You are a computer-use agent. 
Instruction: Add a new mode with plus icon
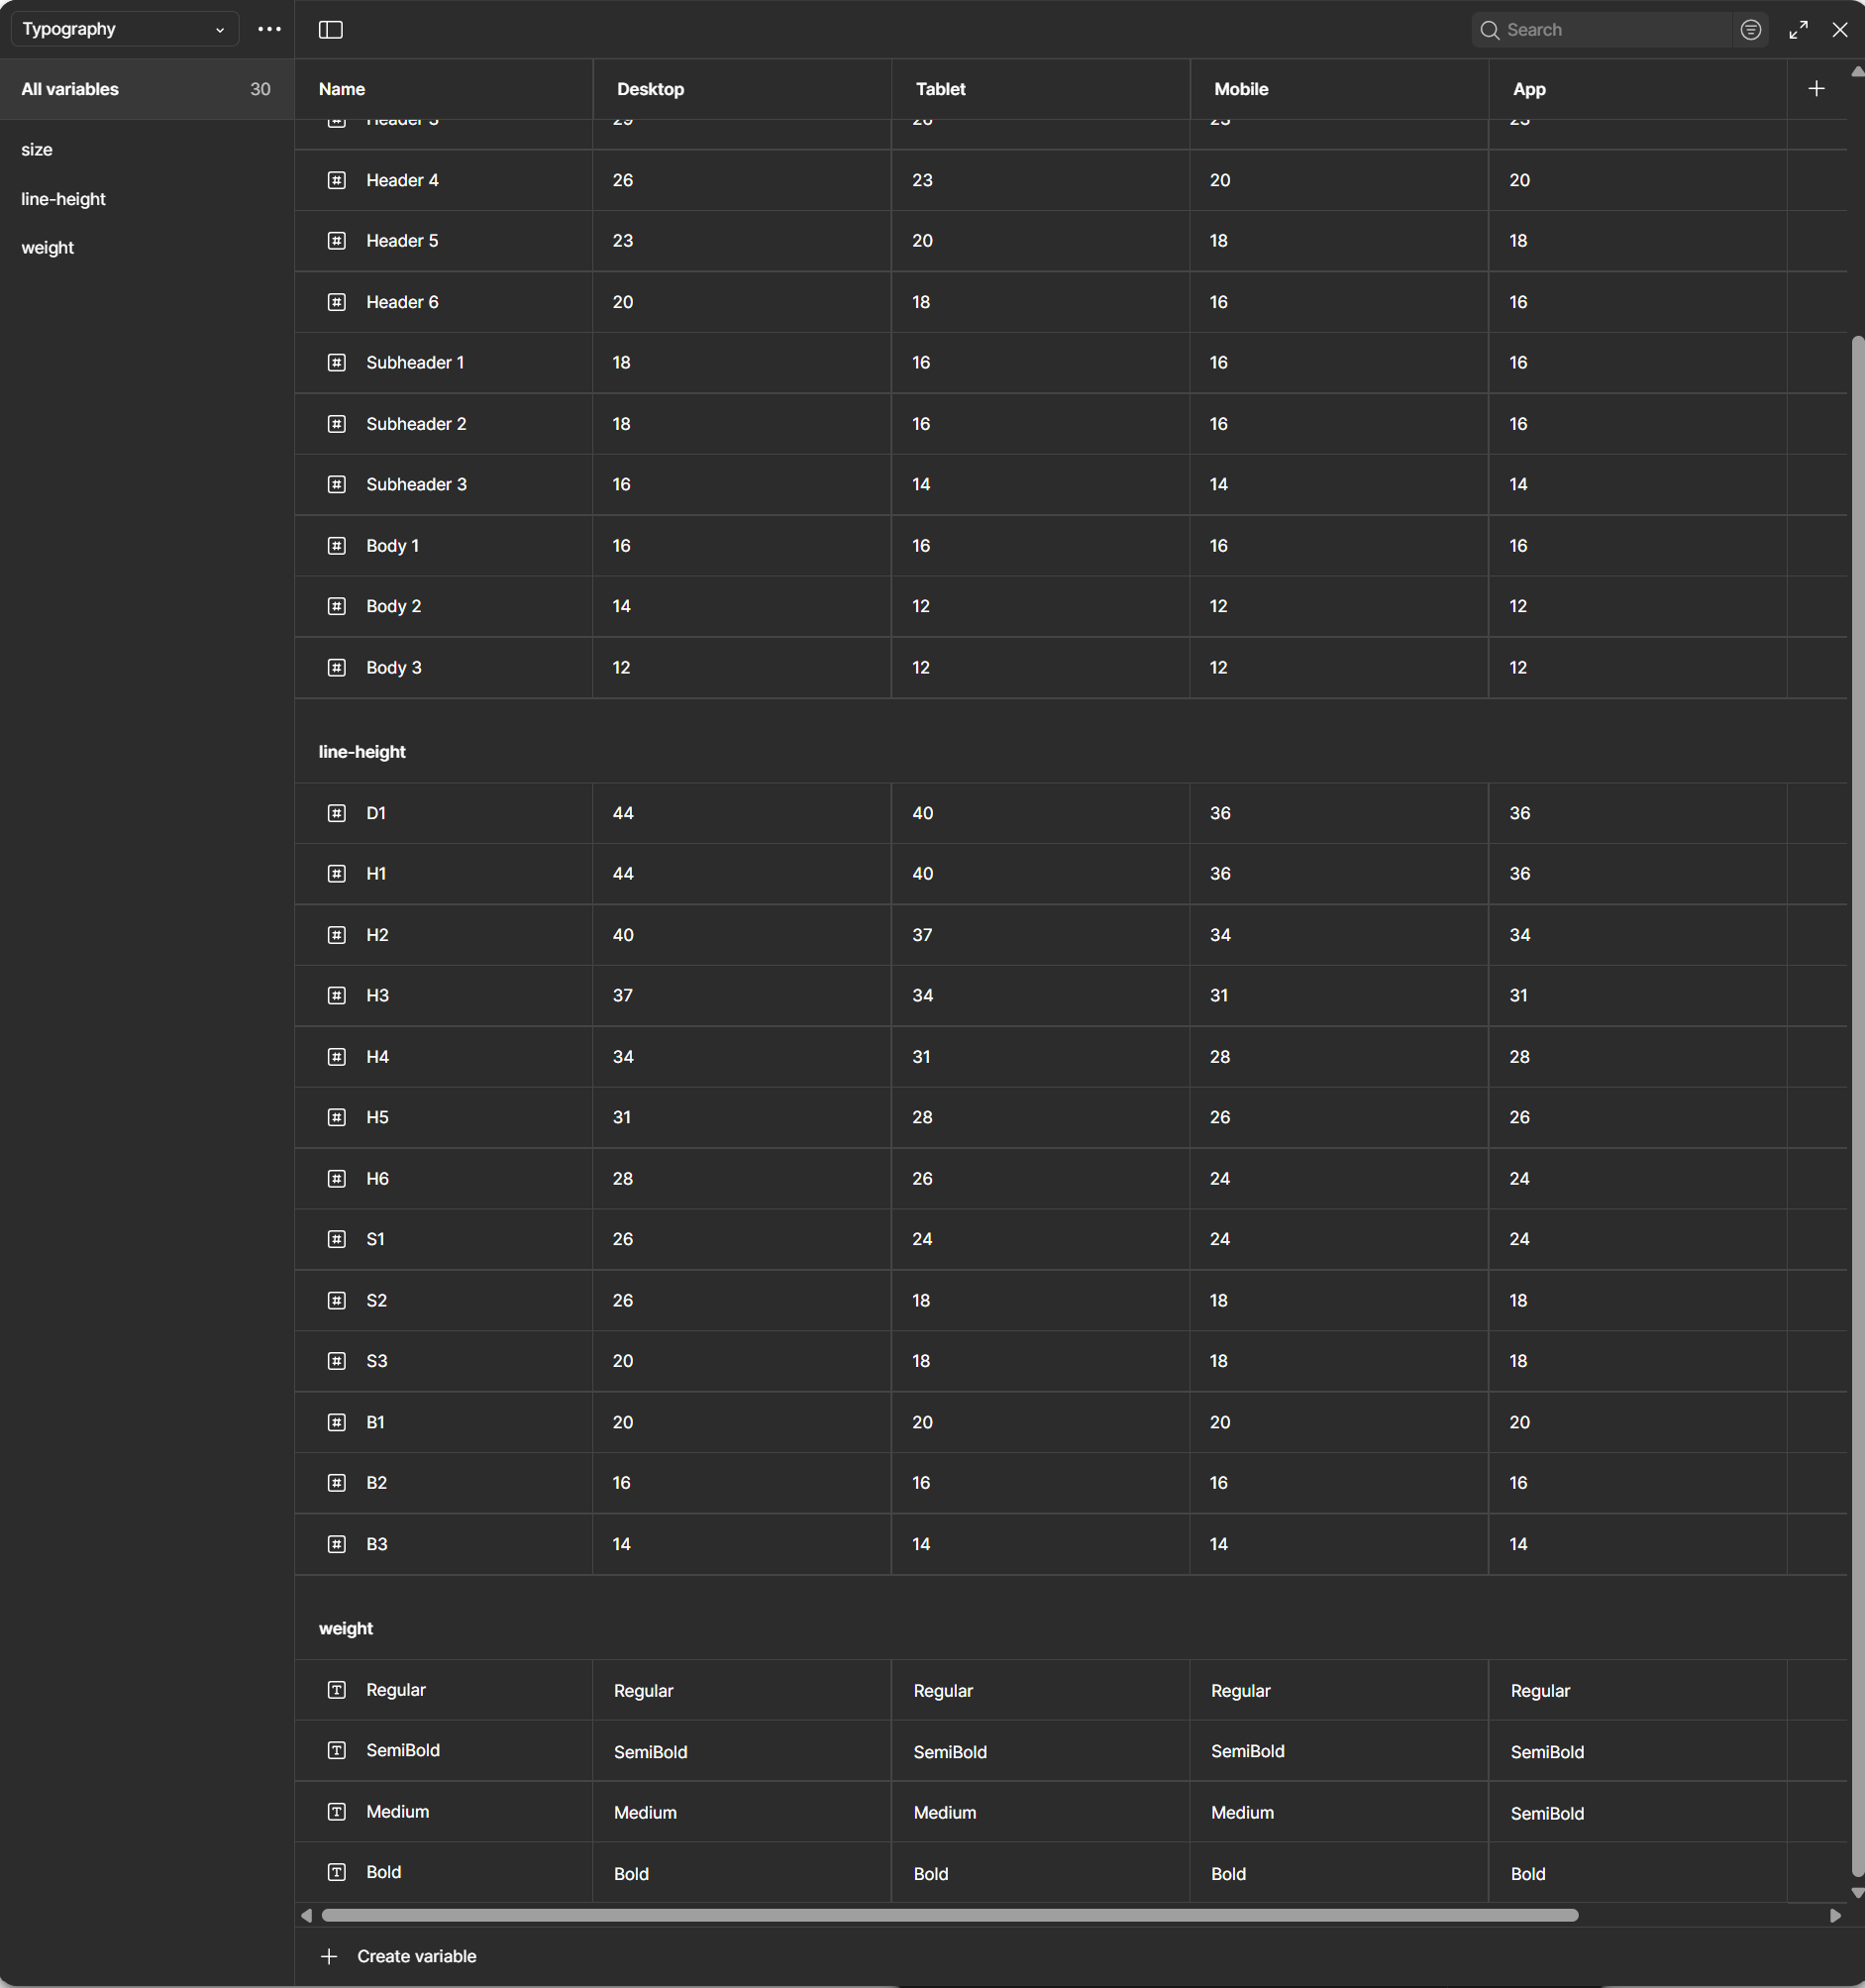(1816, 89)
